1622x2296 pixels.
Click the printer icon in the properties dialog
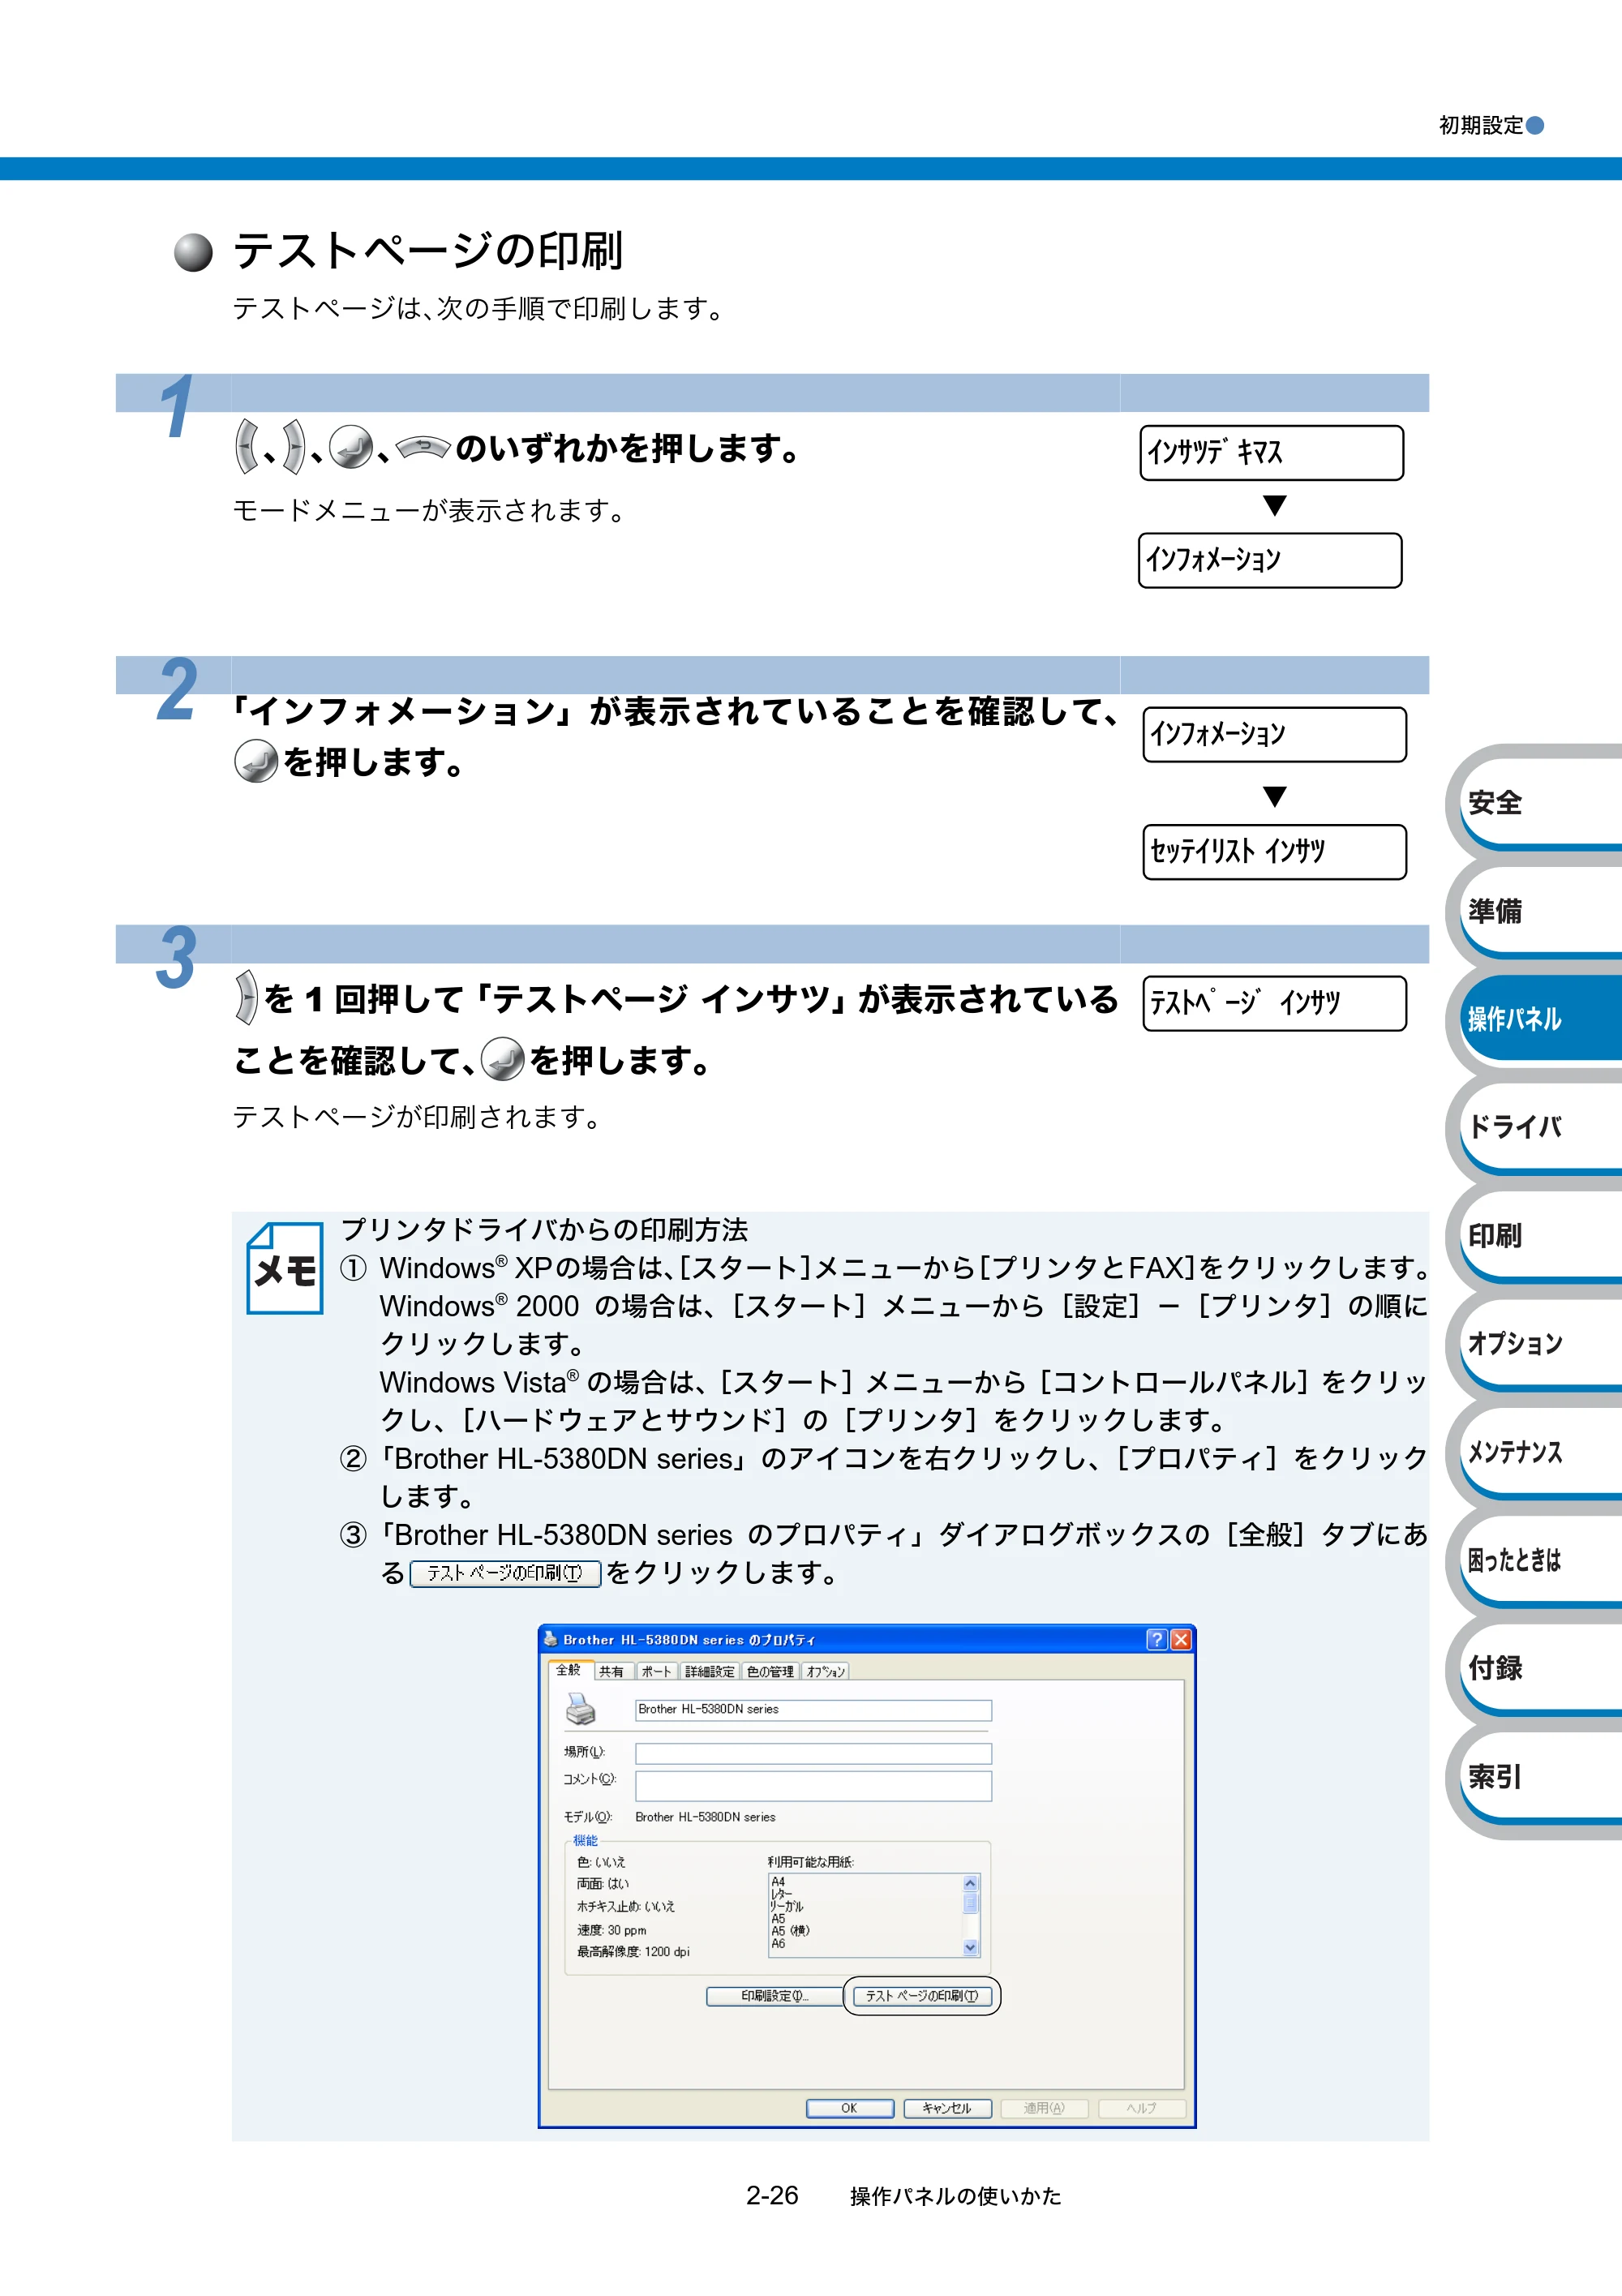point(581,1709)
